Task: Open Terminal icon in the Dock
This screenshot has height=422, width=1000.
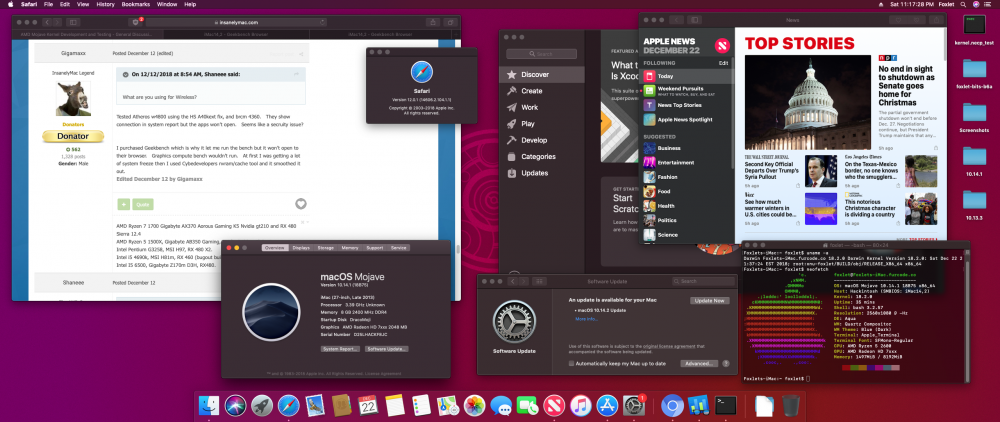Action: [726, 405]
